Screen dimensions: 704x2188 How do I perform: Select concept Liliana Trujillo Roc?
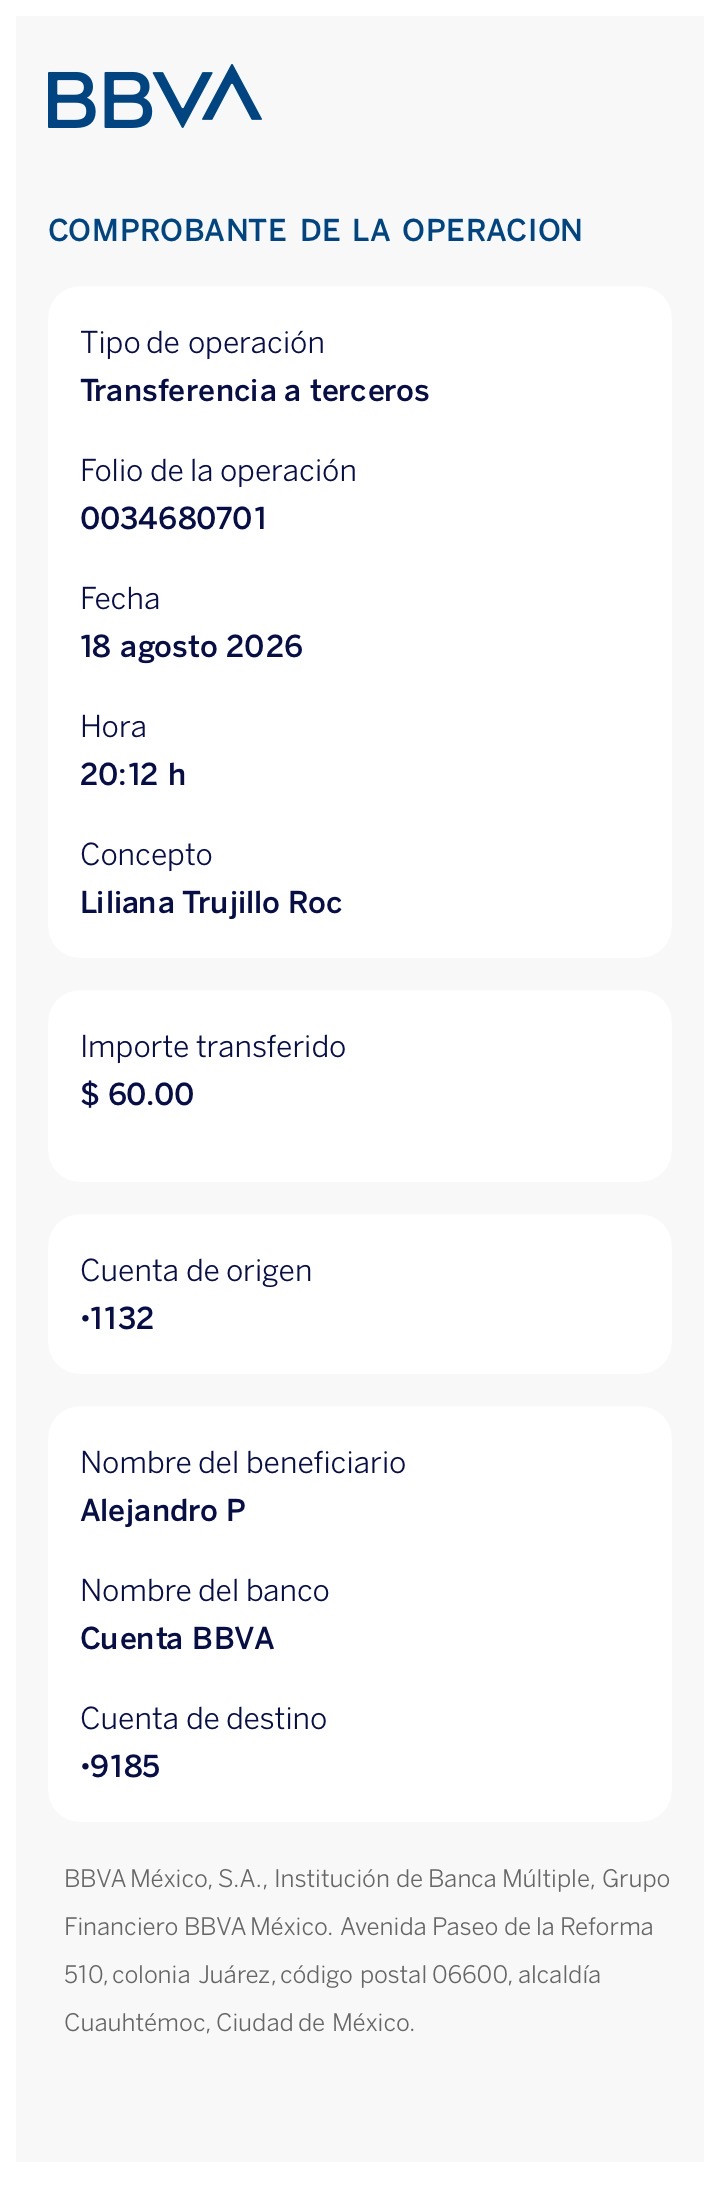(x=212, y=903)
